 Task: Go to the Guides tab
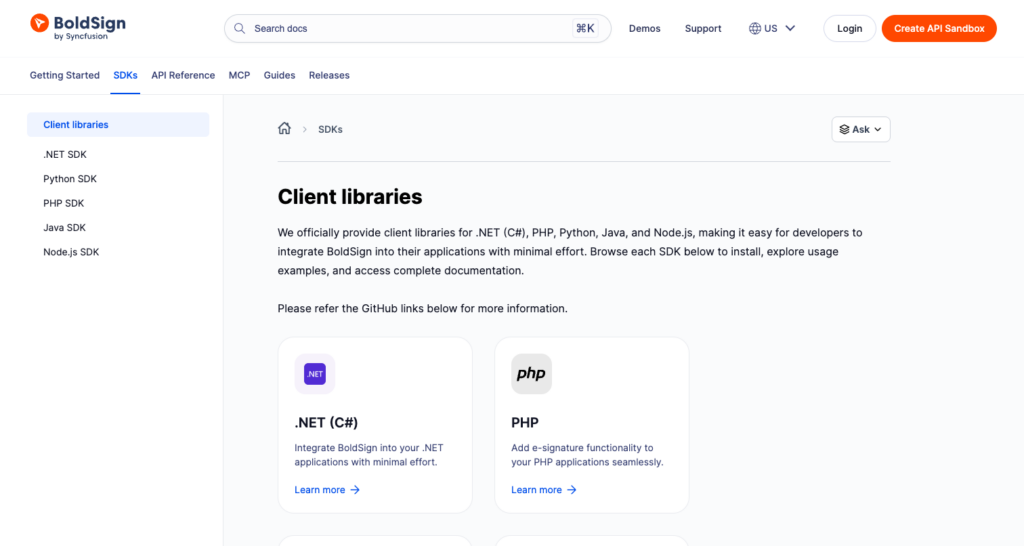point(280,75)
